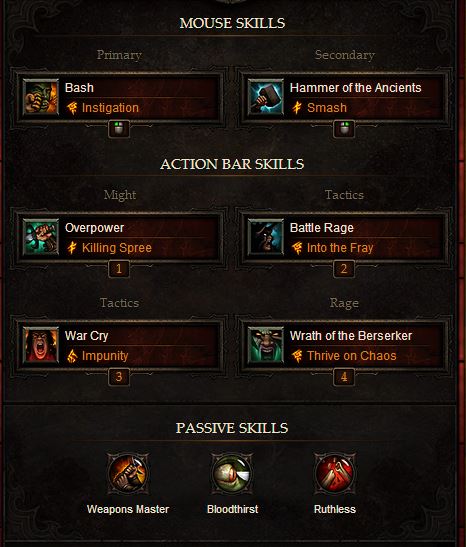This screenshot has width=466, height=547.
Task: Click the Bash skill icon
Action: click(41, 97)
